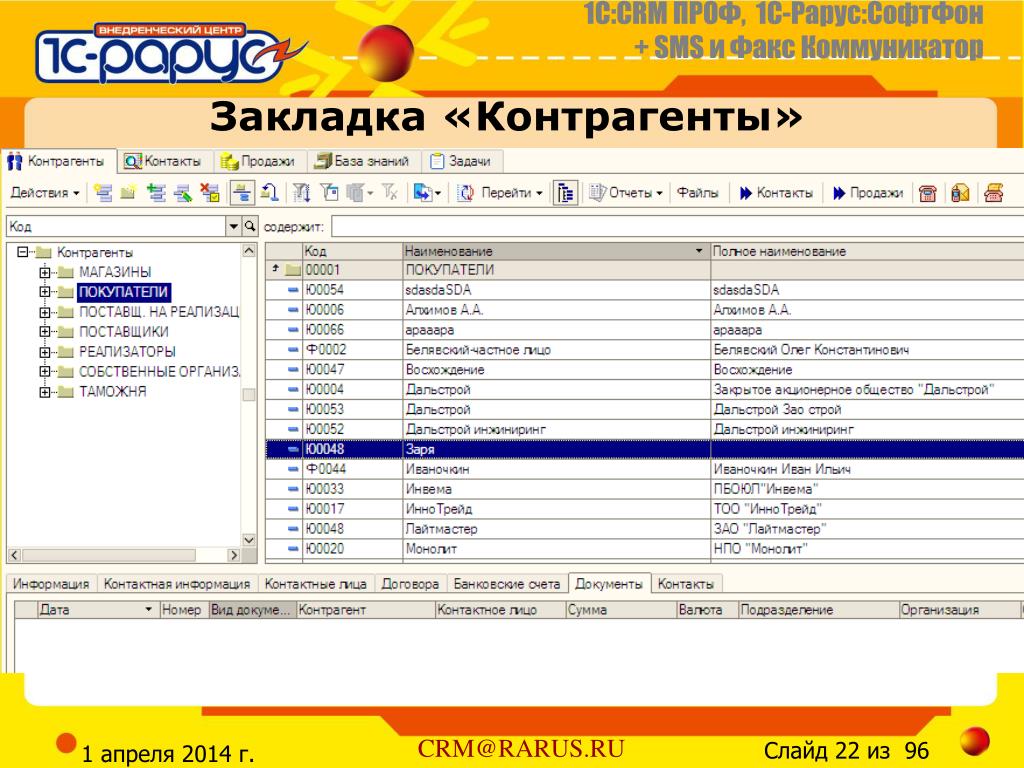The height and width of the screenshot is (768, 1024).
Task: Select the highlighted row Заря
Action: point(645,449)
